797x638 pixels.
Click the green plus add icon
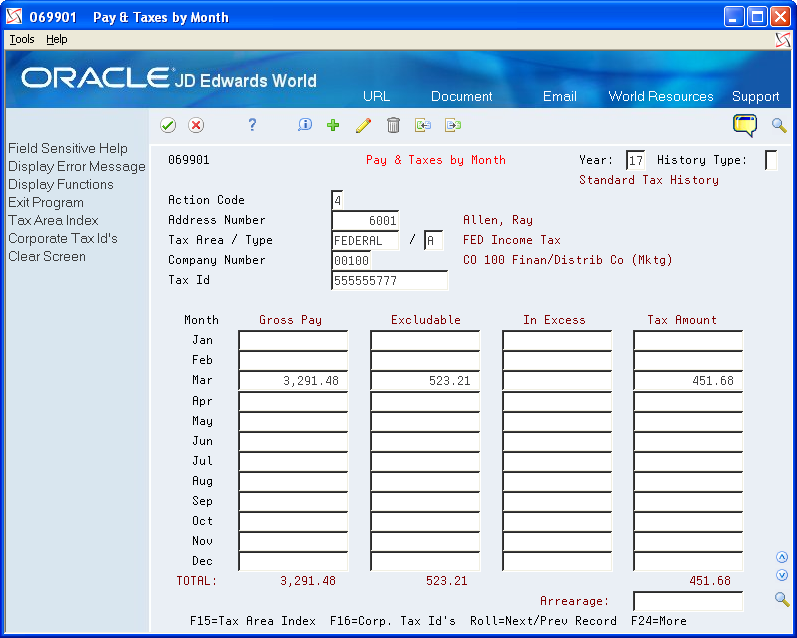[333, 125]
